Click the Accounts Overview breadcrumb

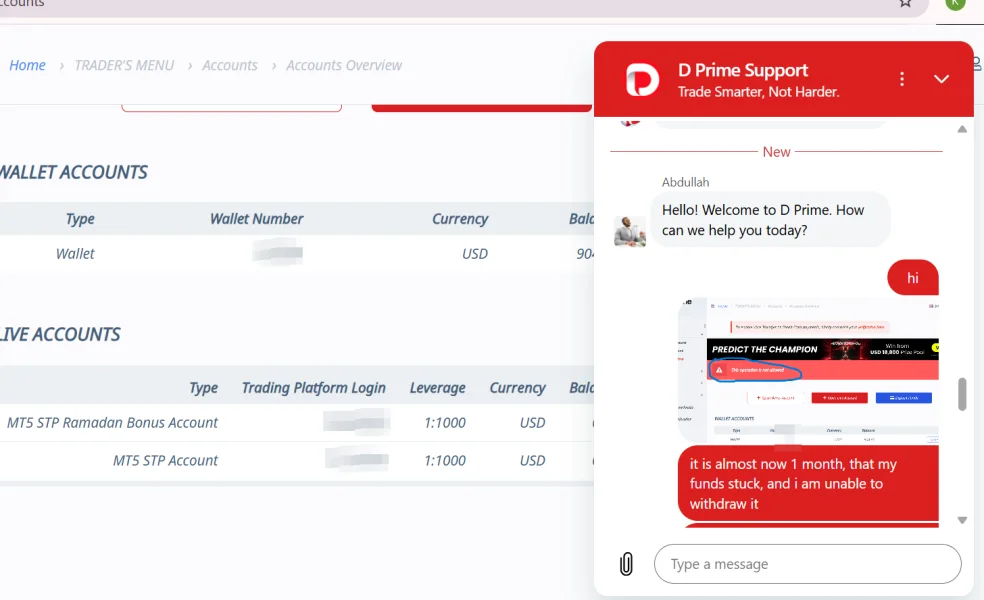click(x=344, y=65)
